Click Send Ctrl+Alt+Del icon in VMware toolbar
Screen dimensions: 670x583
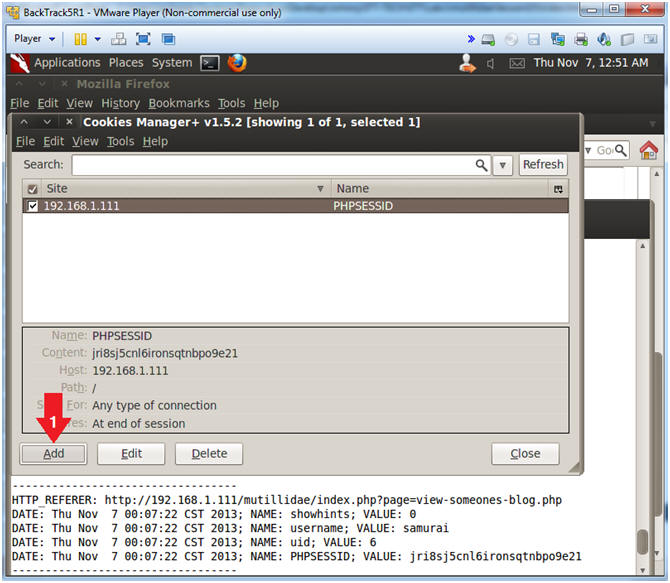tap(118, 39)
